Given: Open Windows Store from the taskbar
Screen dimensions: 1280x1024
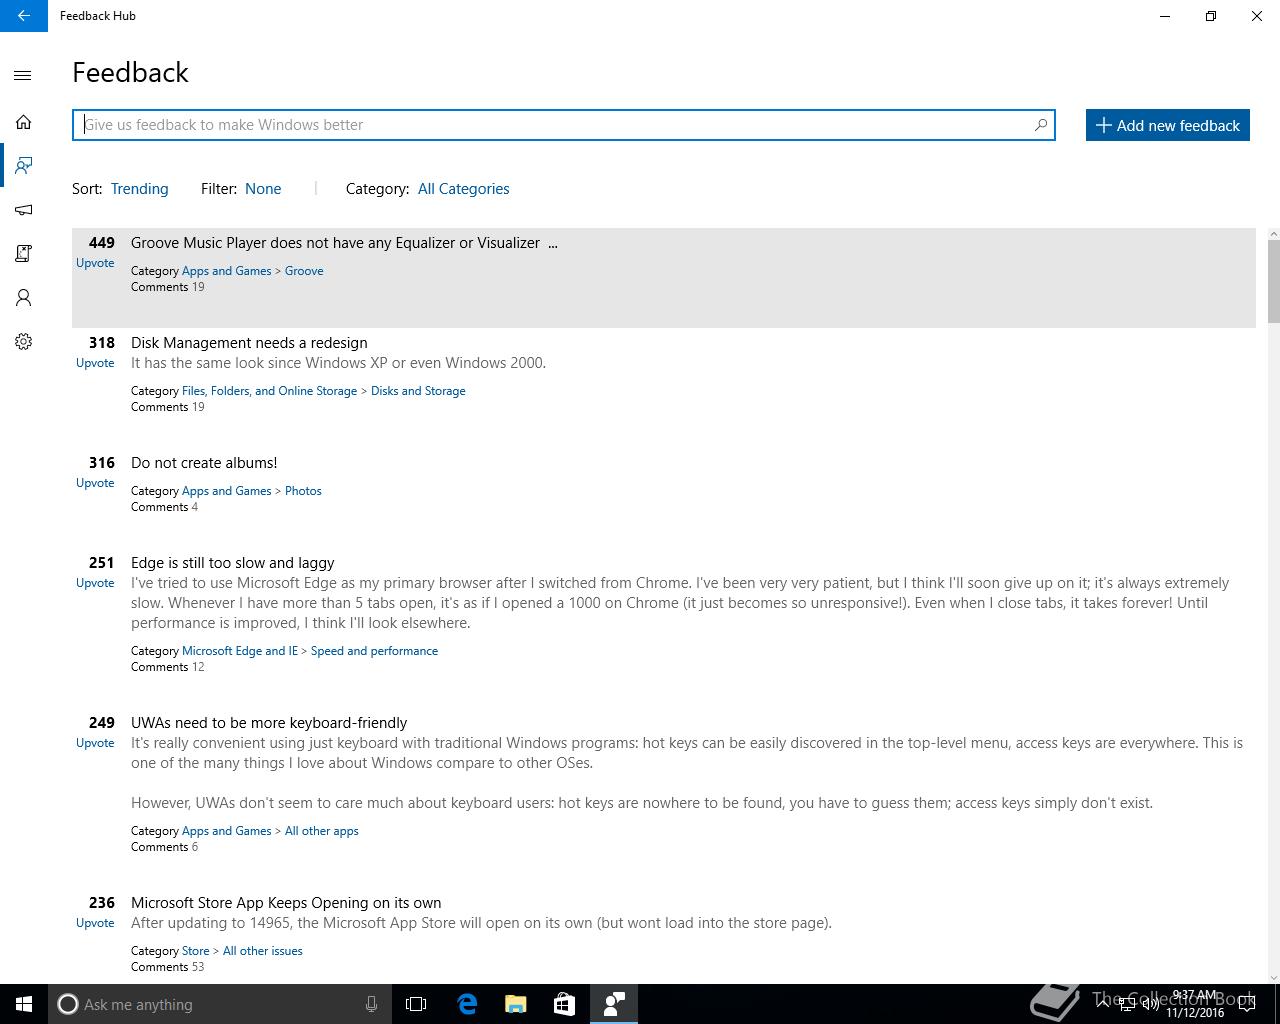Looking at the screenshot, I should [564, 1004].
